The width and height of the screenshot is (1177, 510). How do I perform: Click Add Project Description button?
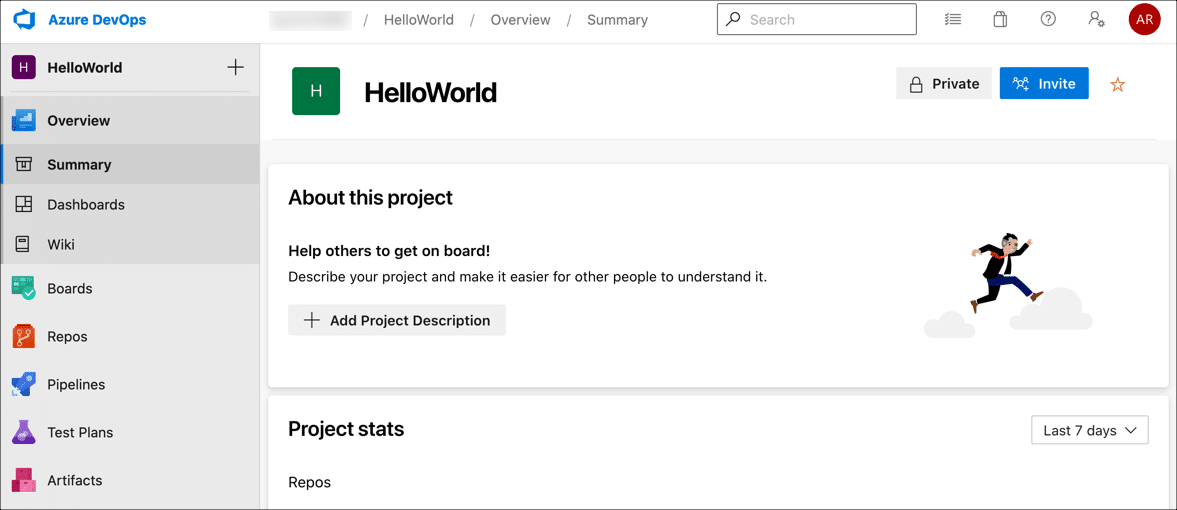point(397,321)
